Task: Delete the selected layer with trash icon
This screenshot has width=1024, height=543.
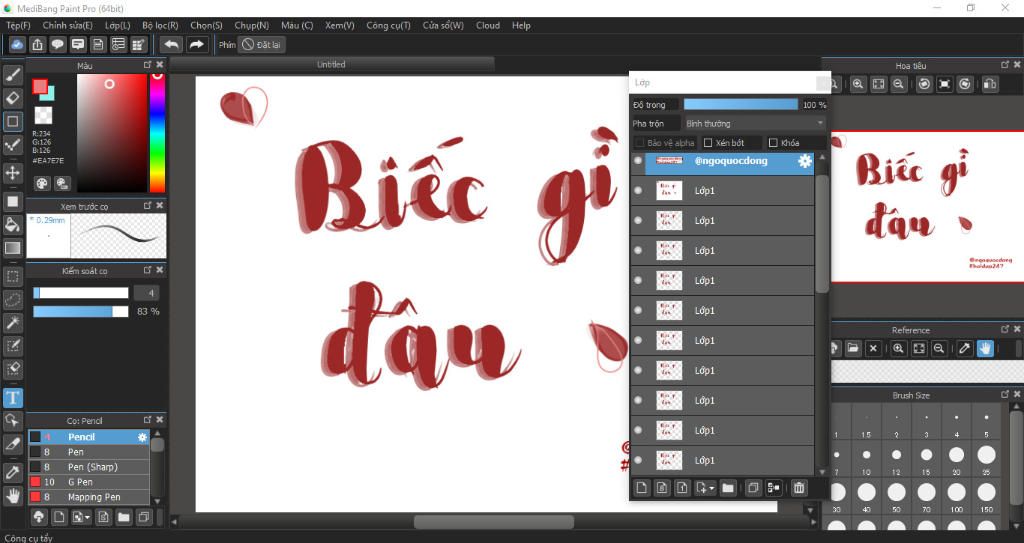Action: (x=799, y=488)
